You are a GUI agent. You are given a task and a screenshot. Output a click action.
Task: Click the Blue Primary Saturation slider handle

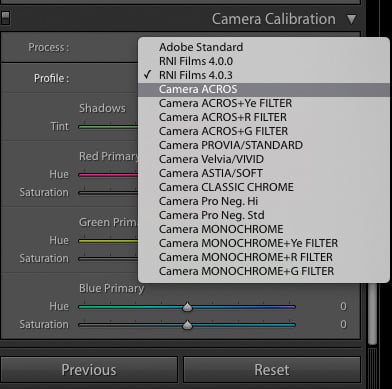click(x=187, y=325)
